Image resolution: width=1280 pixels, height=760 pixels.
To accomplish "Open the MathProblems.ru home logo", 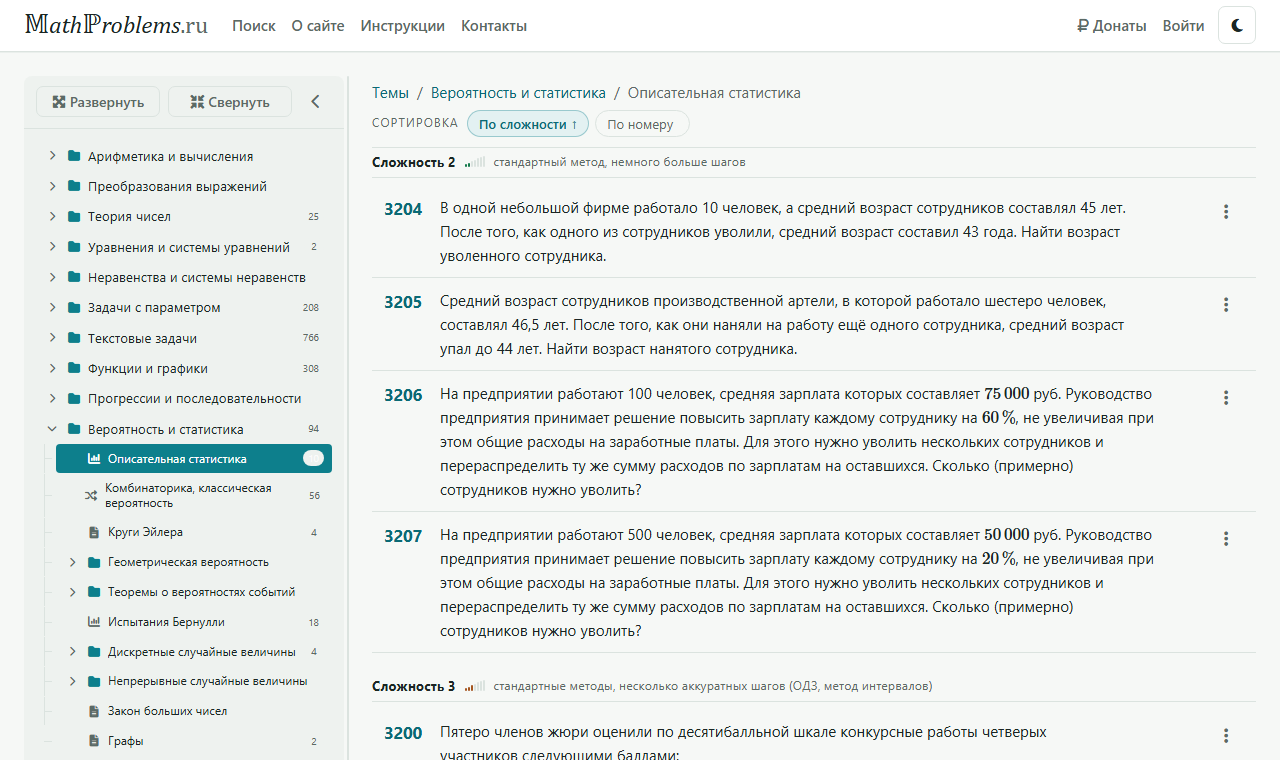I will point(116,25).
